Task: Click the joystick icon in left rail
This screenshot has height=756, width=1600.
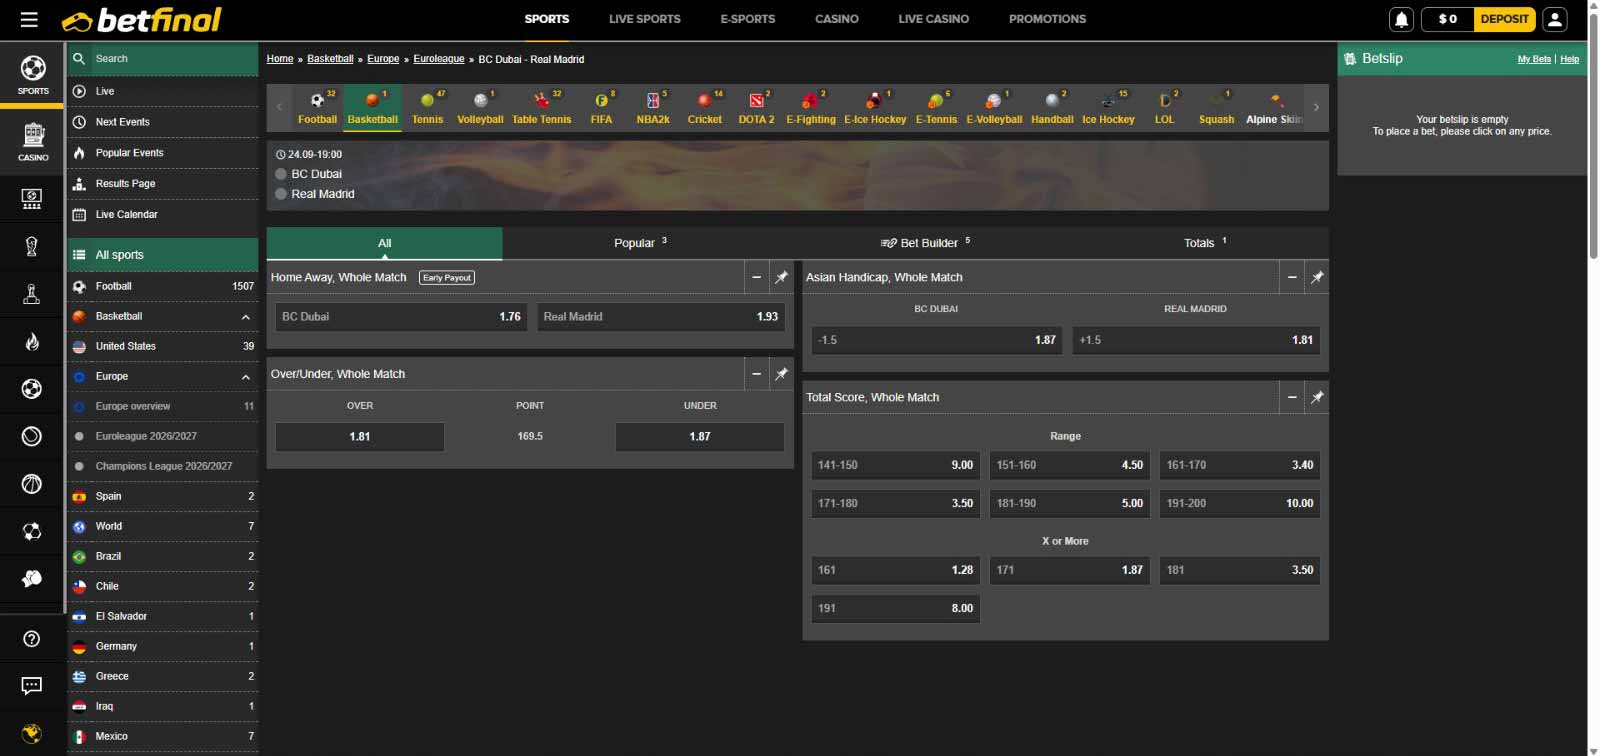Action: (32, 294)
